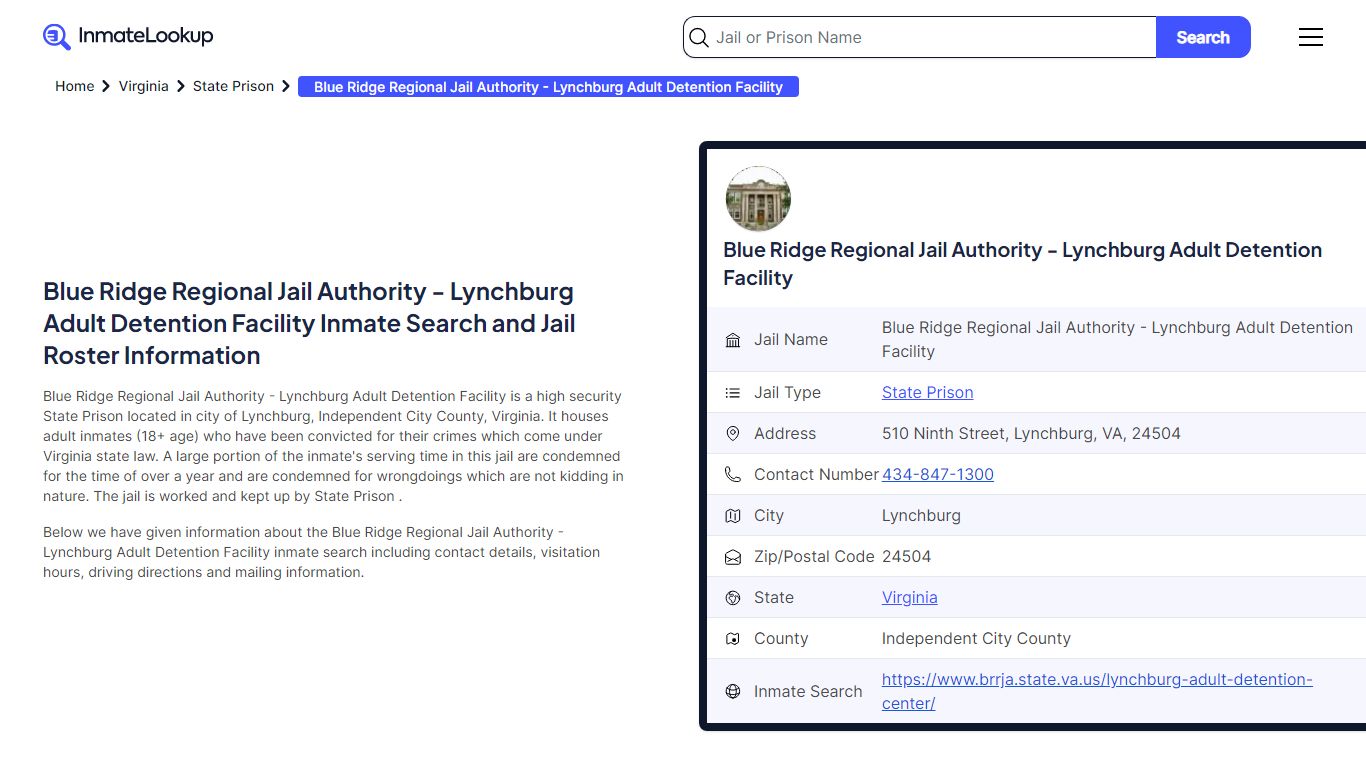Click the Jail Name building icon
Image resolution: width=1366 pixels, height=768 pixels.
point(733,340)
